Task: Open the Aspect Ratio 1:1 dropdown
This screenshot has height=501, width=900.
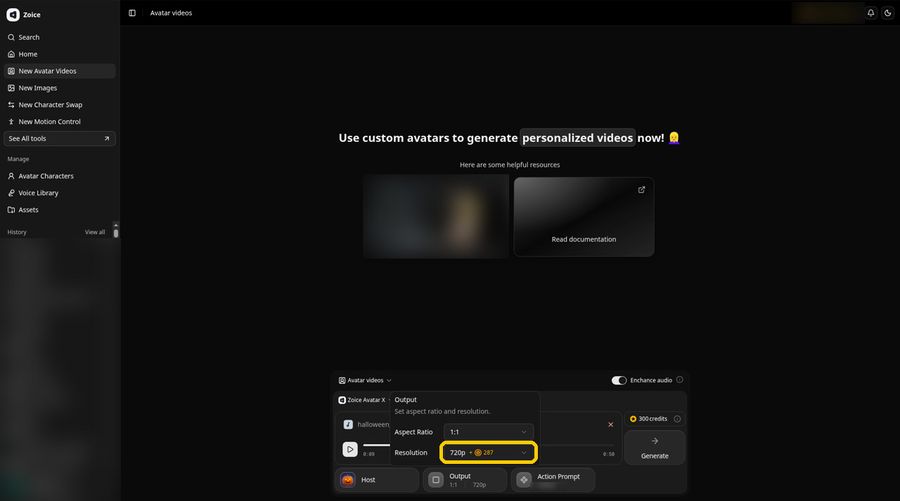Action: [488, 432]
